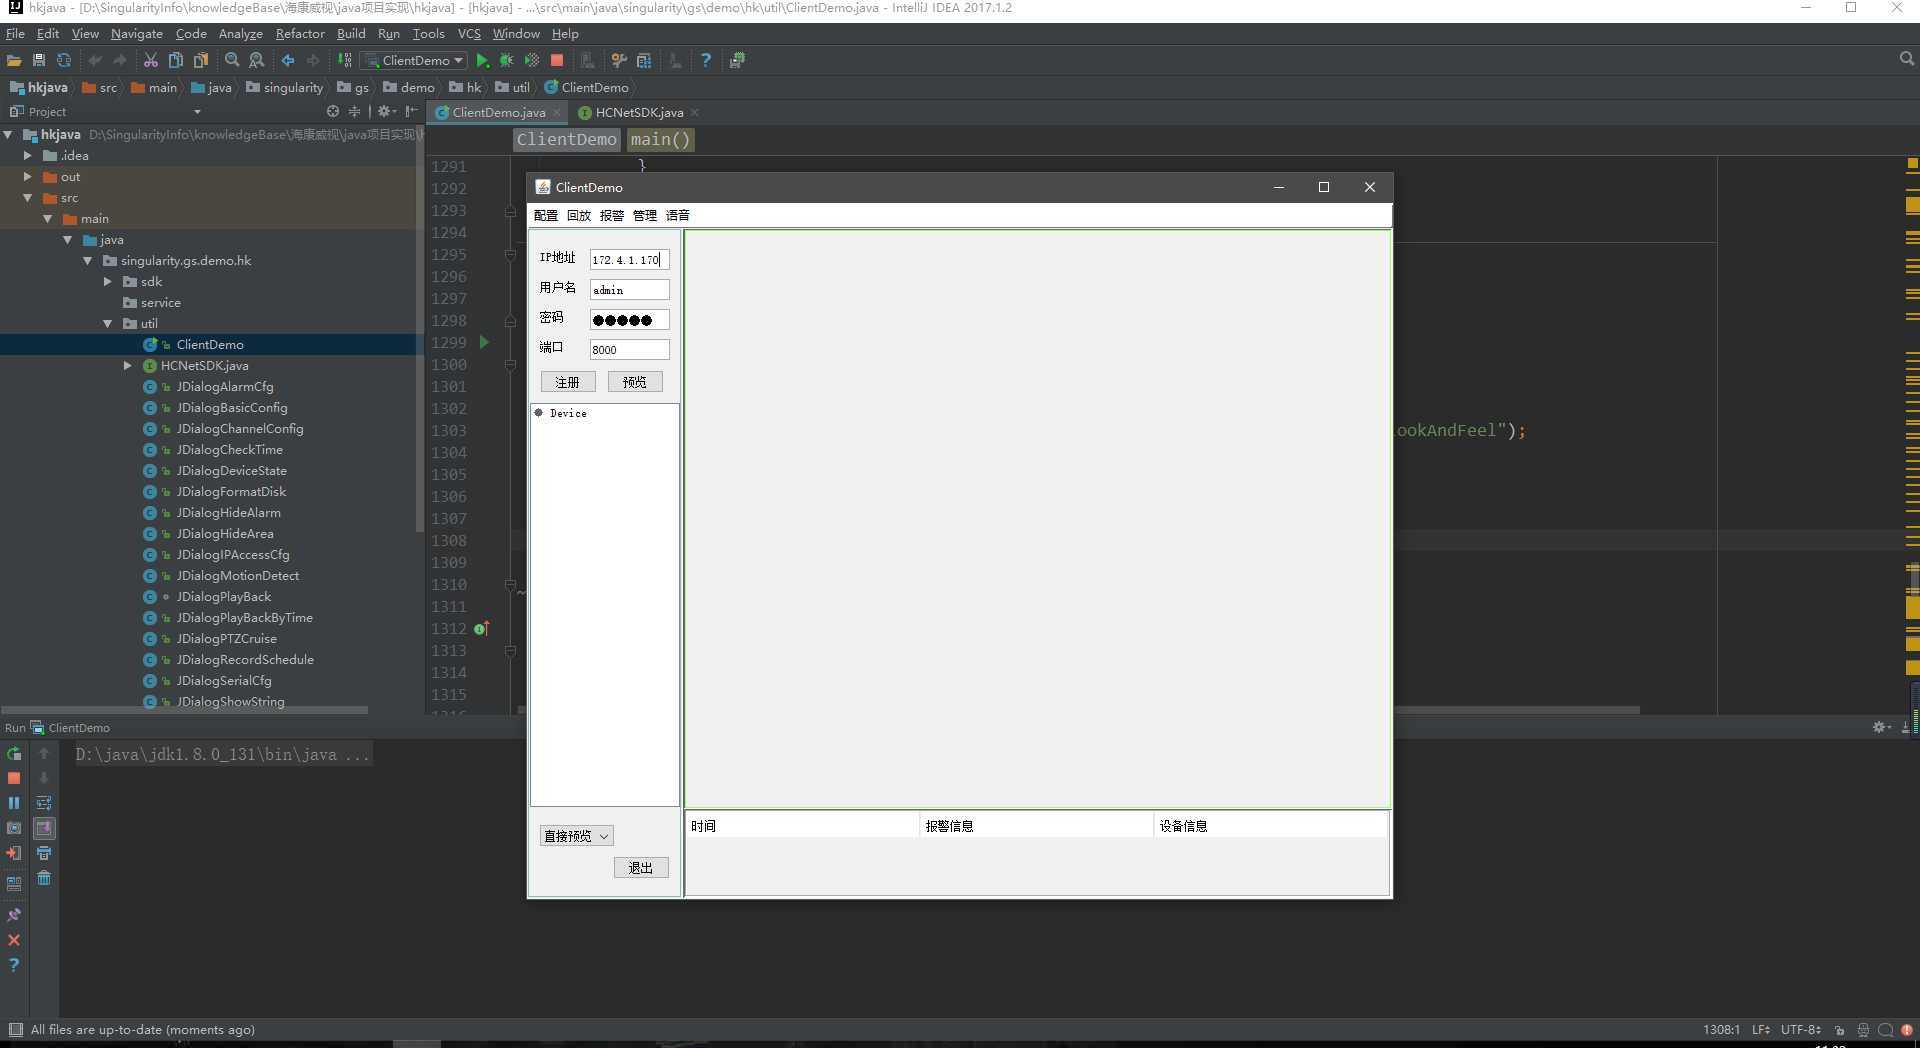Click the Synchronize toolbar icon
The width and height of the screenshot is (1920, 1048).
(x=64, y=60)
